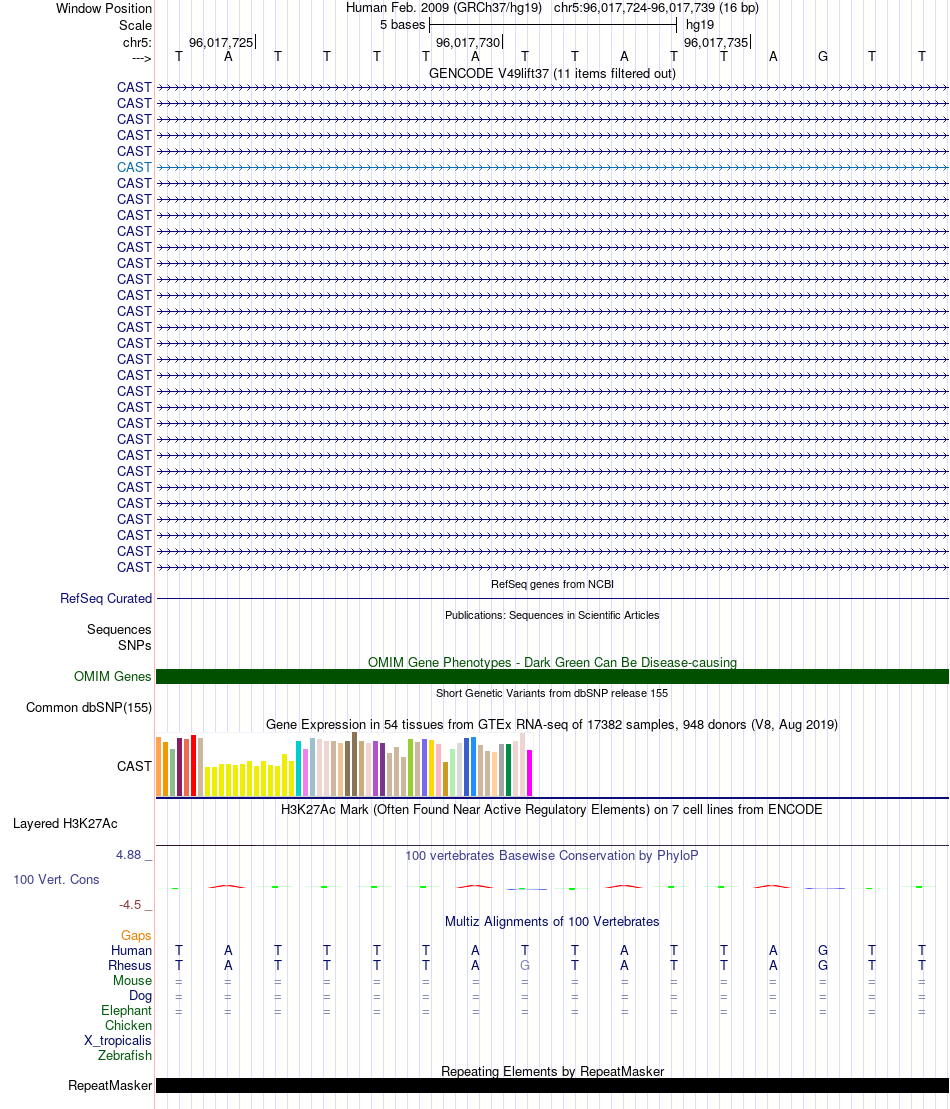Click the SNPs track label
This screenshot has height=1109, width=950.
click(134, 646)
